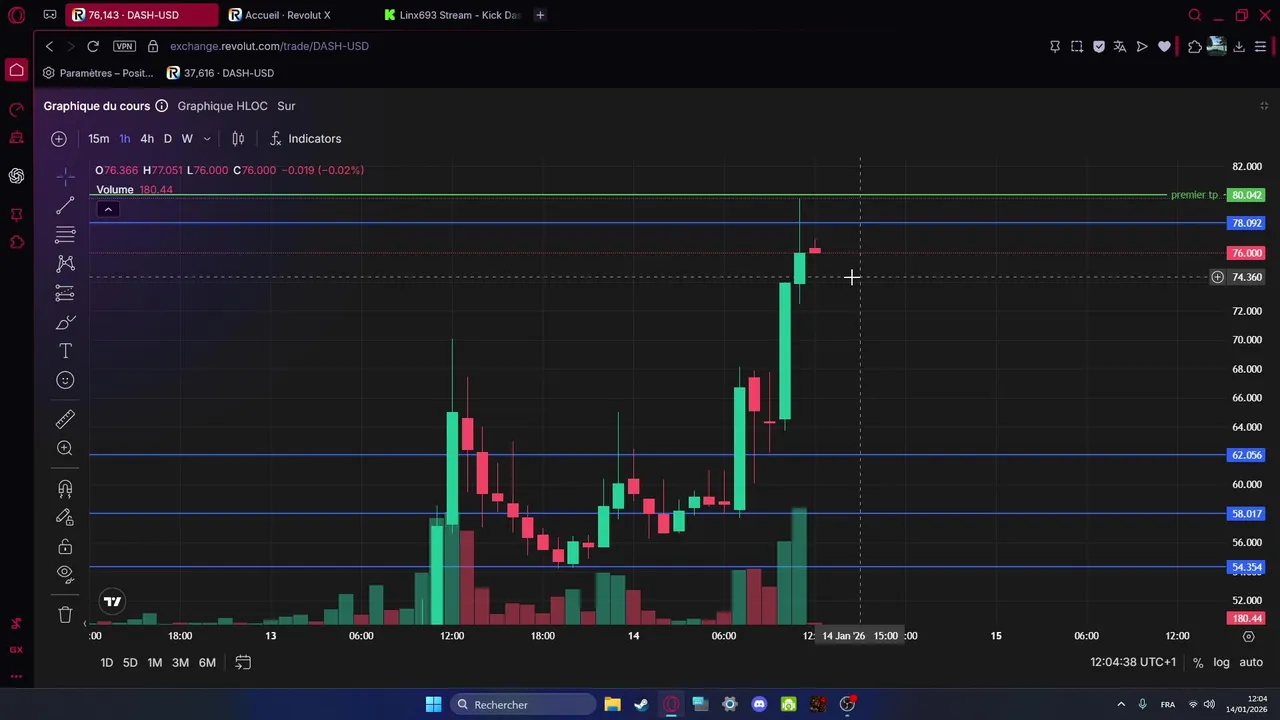Open the snapshot capture tool in toolbar

(1077, 46)
